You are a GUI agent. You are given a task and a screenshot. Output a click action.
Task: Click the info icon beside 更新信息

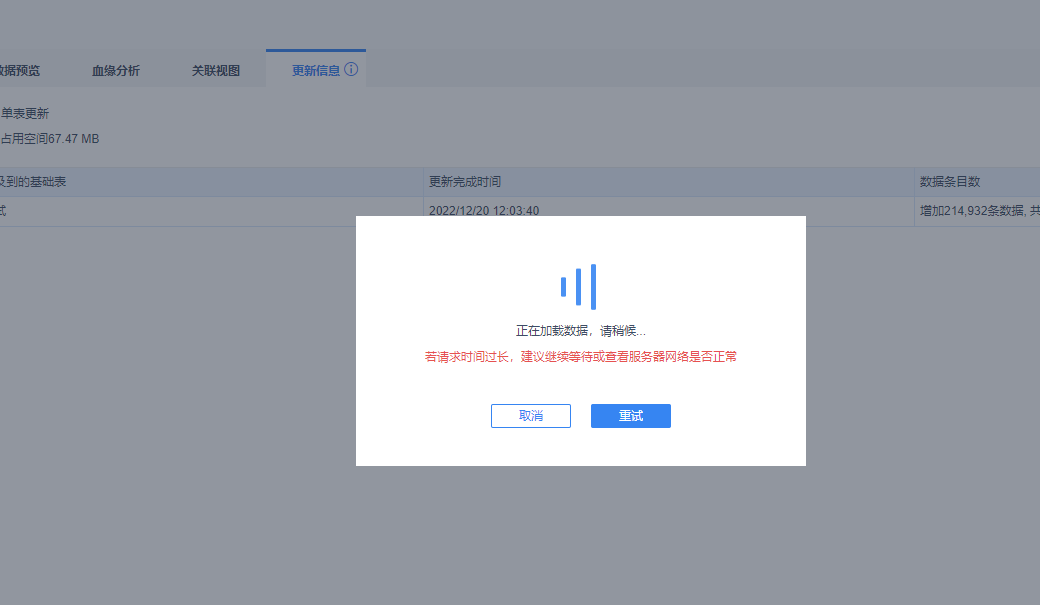click(351, 70)
